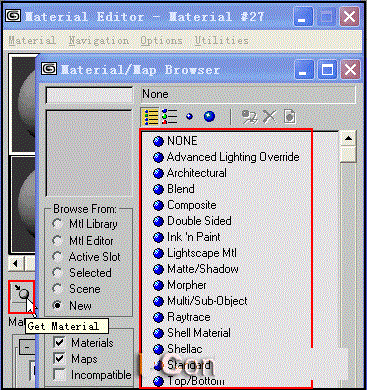
Task: Open the Navigation menu
Action: (99, 41)
